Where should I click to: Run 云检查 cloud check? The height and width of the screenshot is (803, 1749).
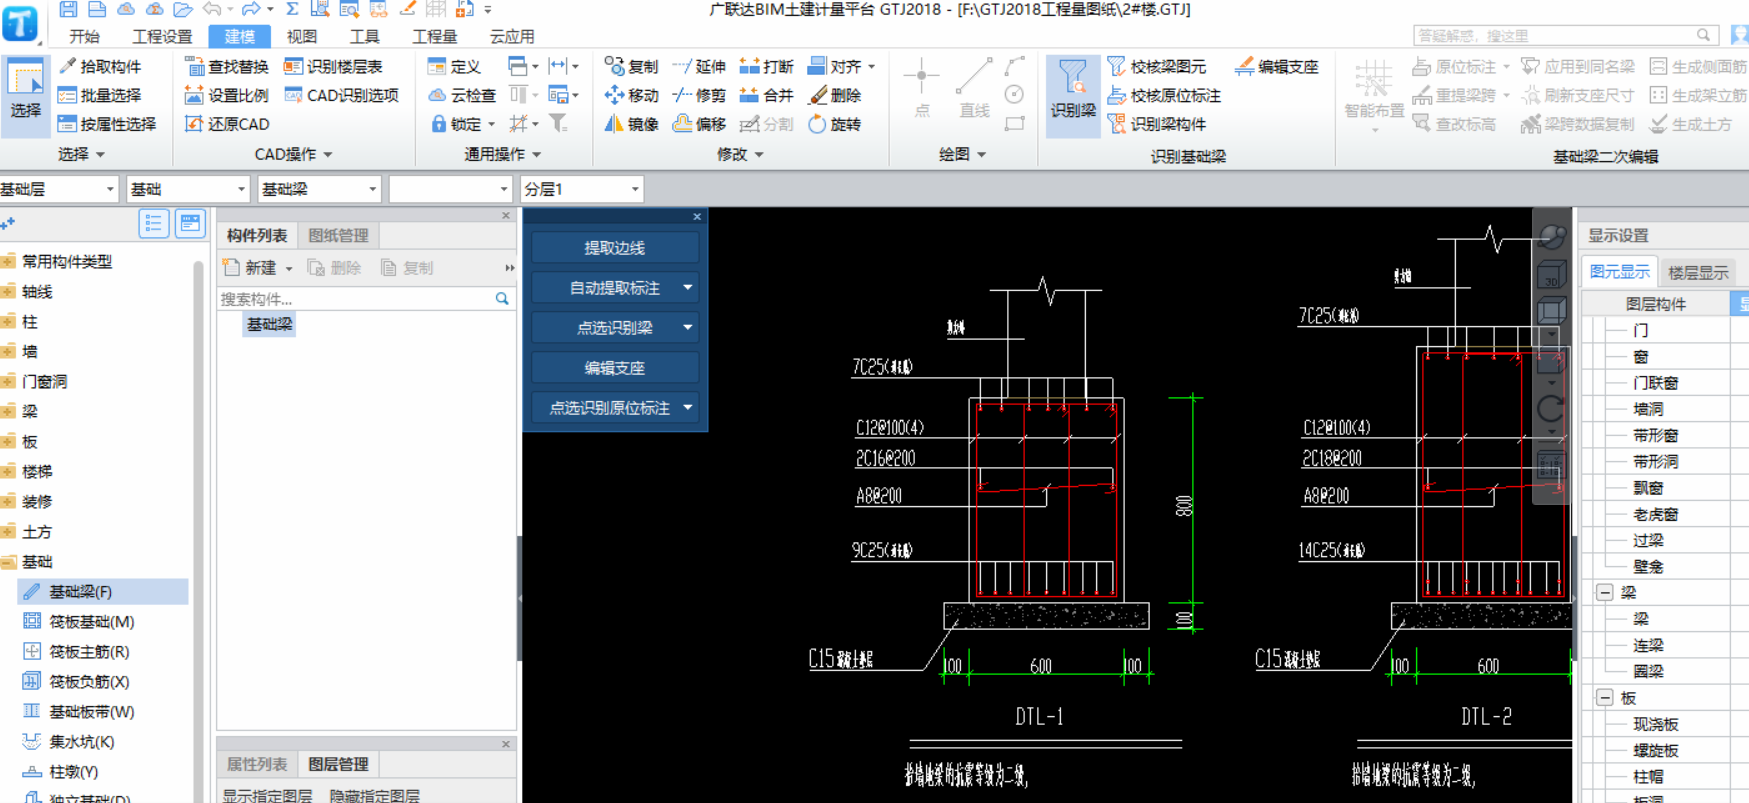(462, 95)
